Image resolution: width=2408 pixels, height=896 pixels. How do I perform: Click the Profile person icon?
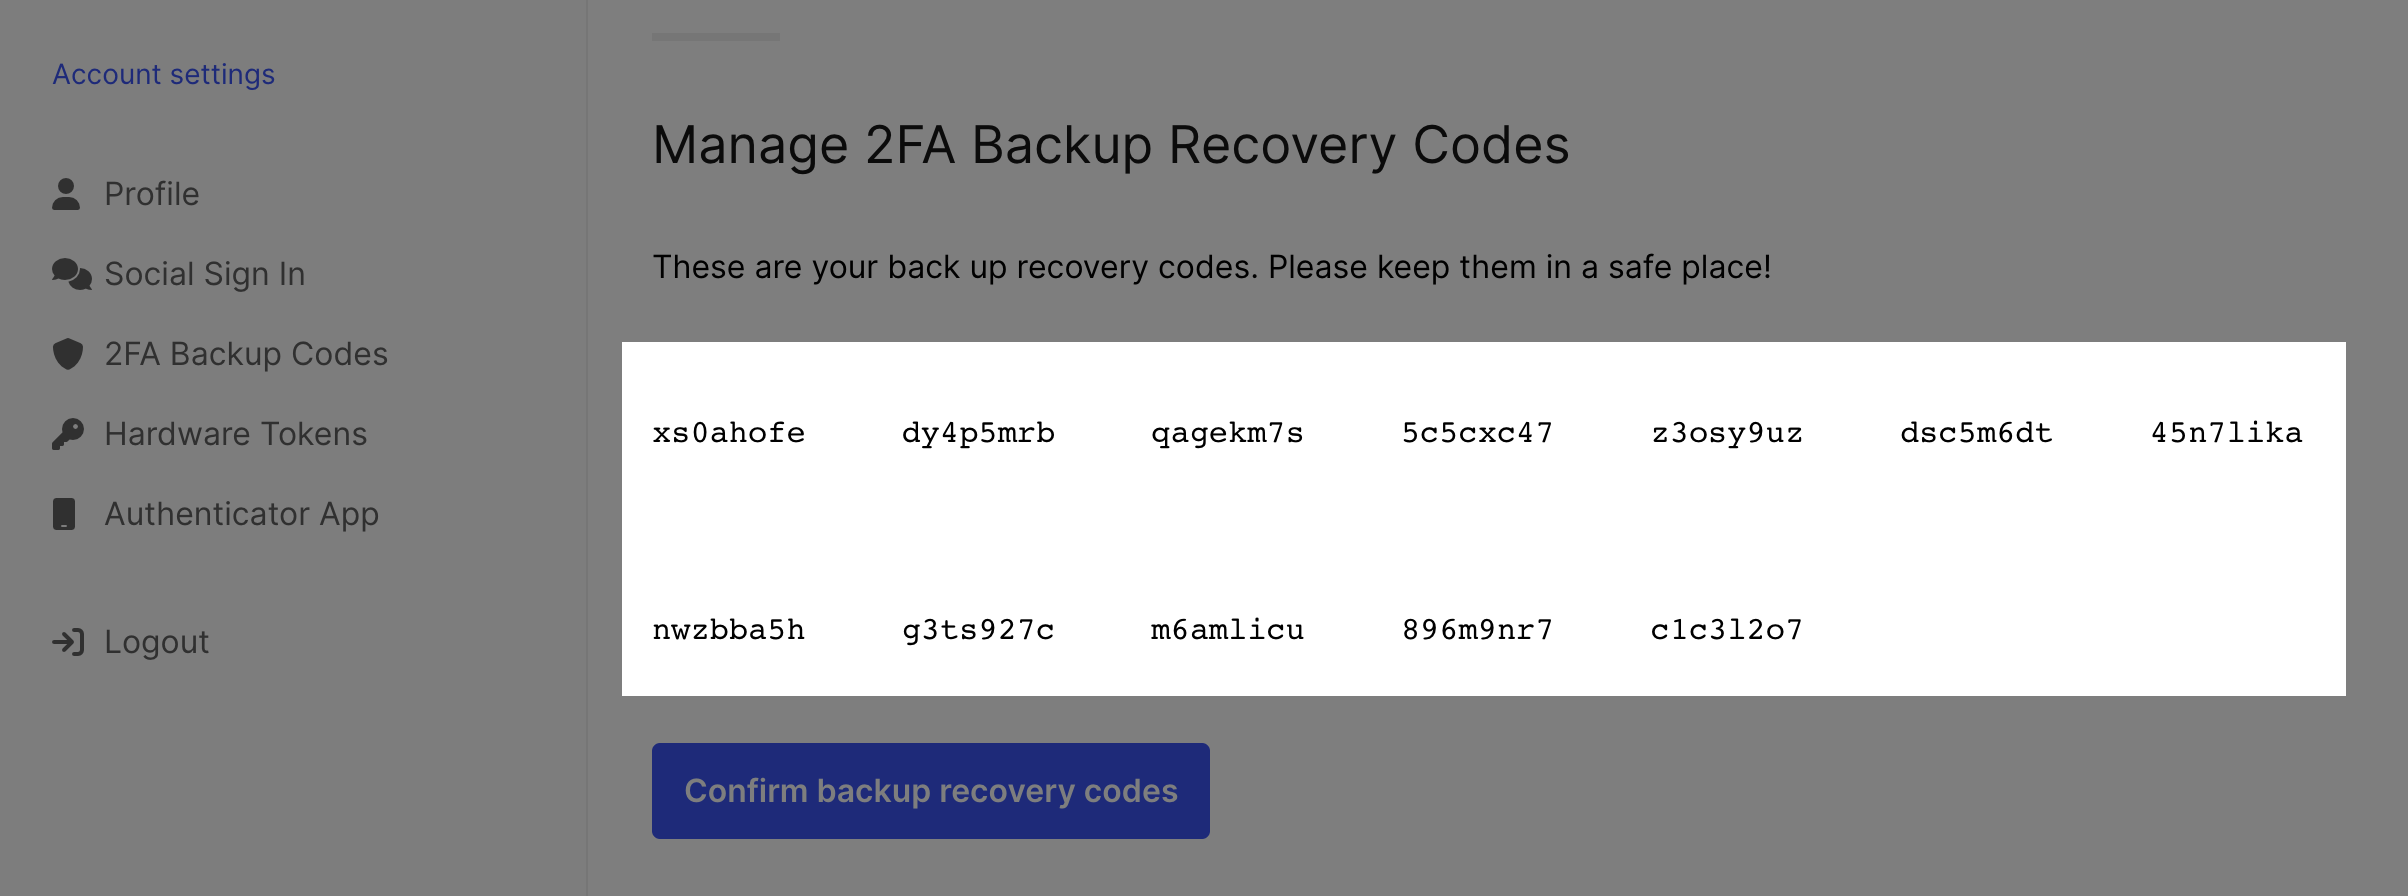click(66, 194)
